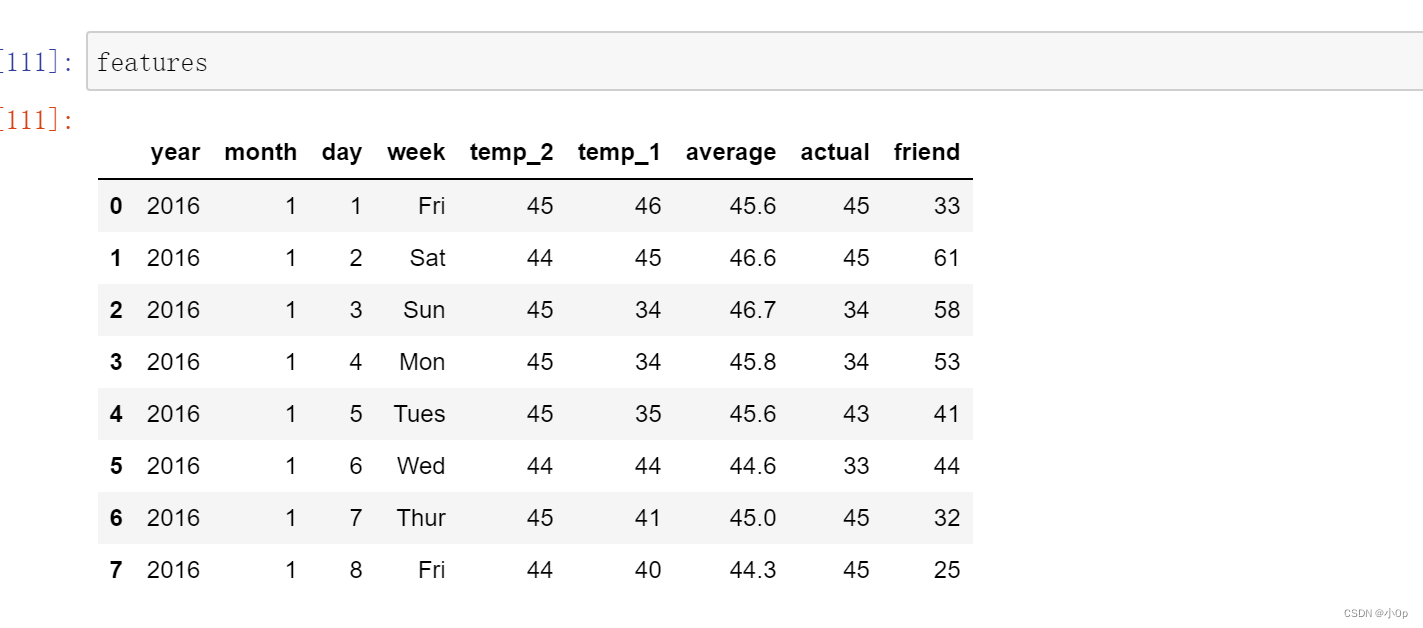1423x628 pixels.
Task: Click the 'Wed' cell in row 5
Action: pyautogui.click(x=421, y=466)
